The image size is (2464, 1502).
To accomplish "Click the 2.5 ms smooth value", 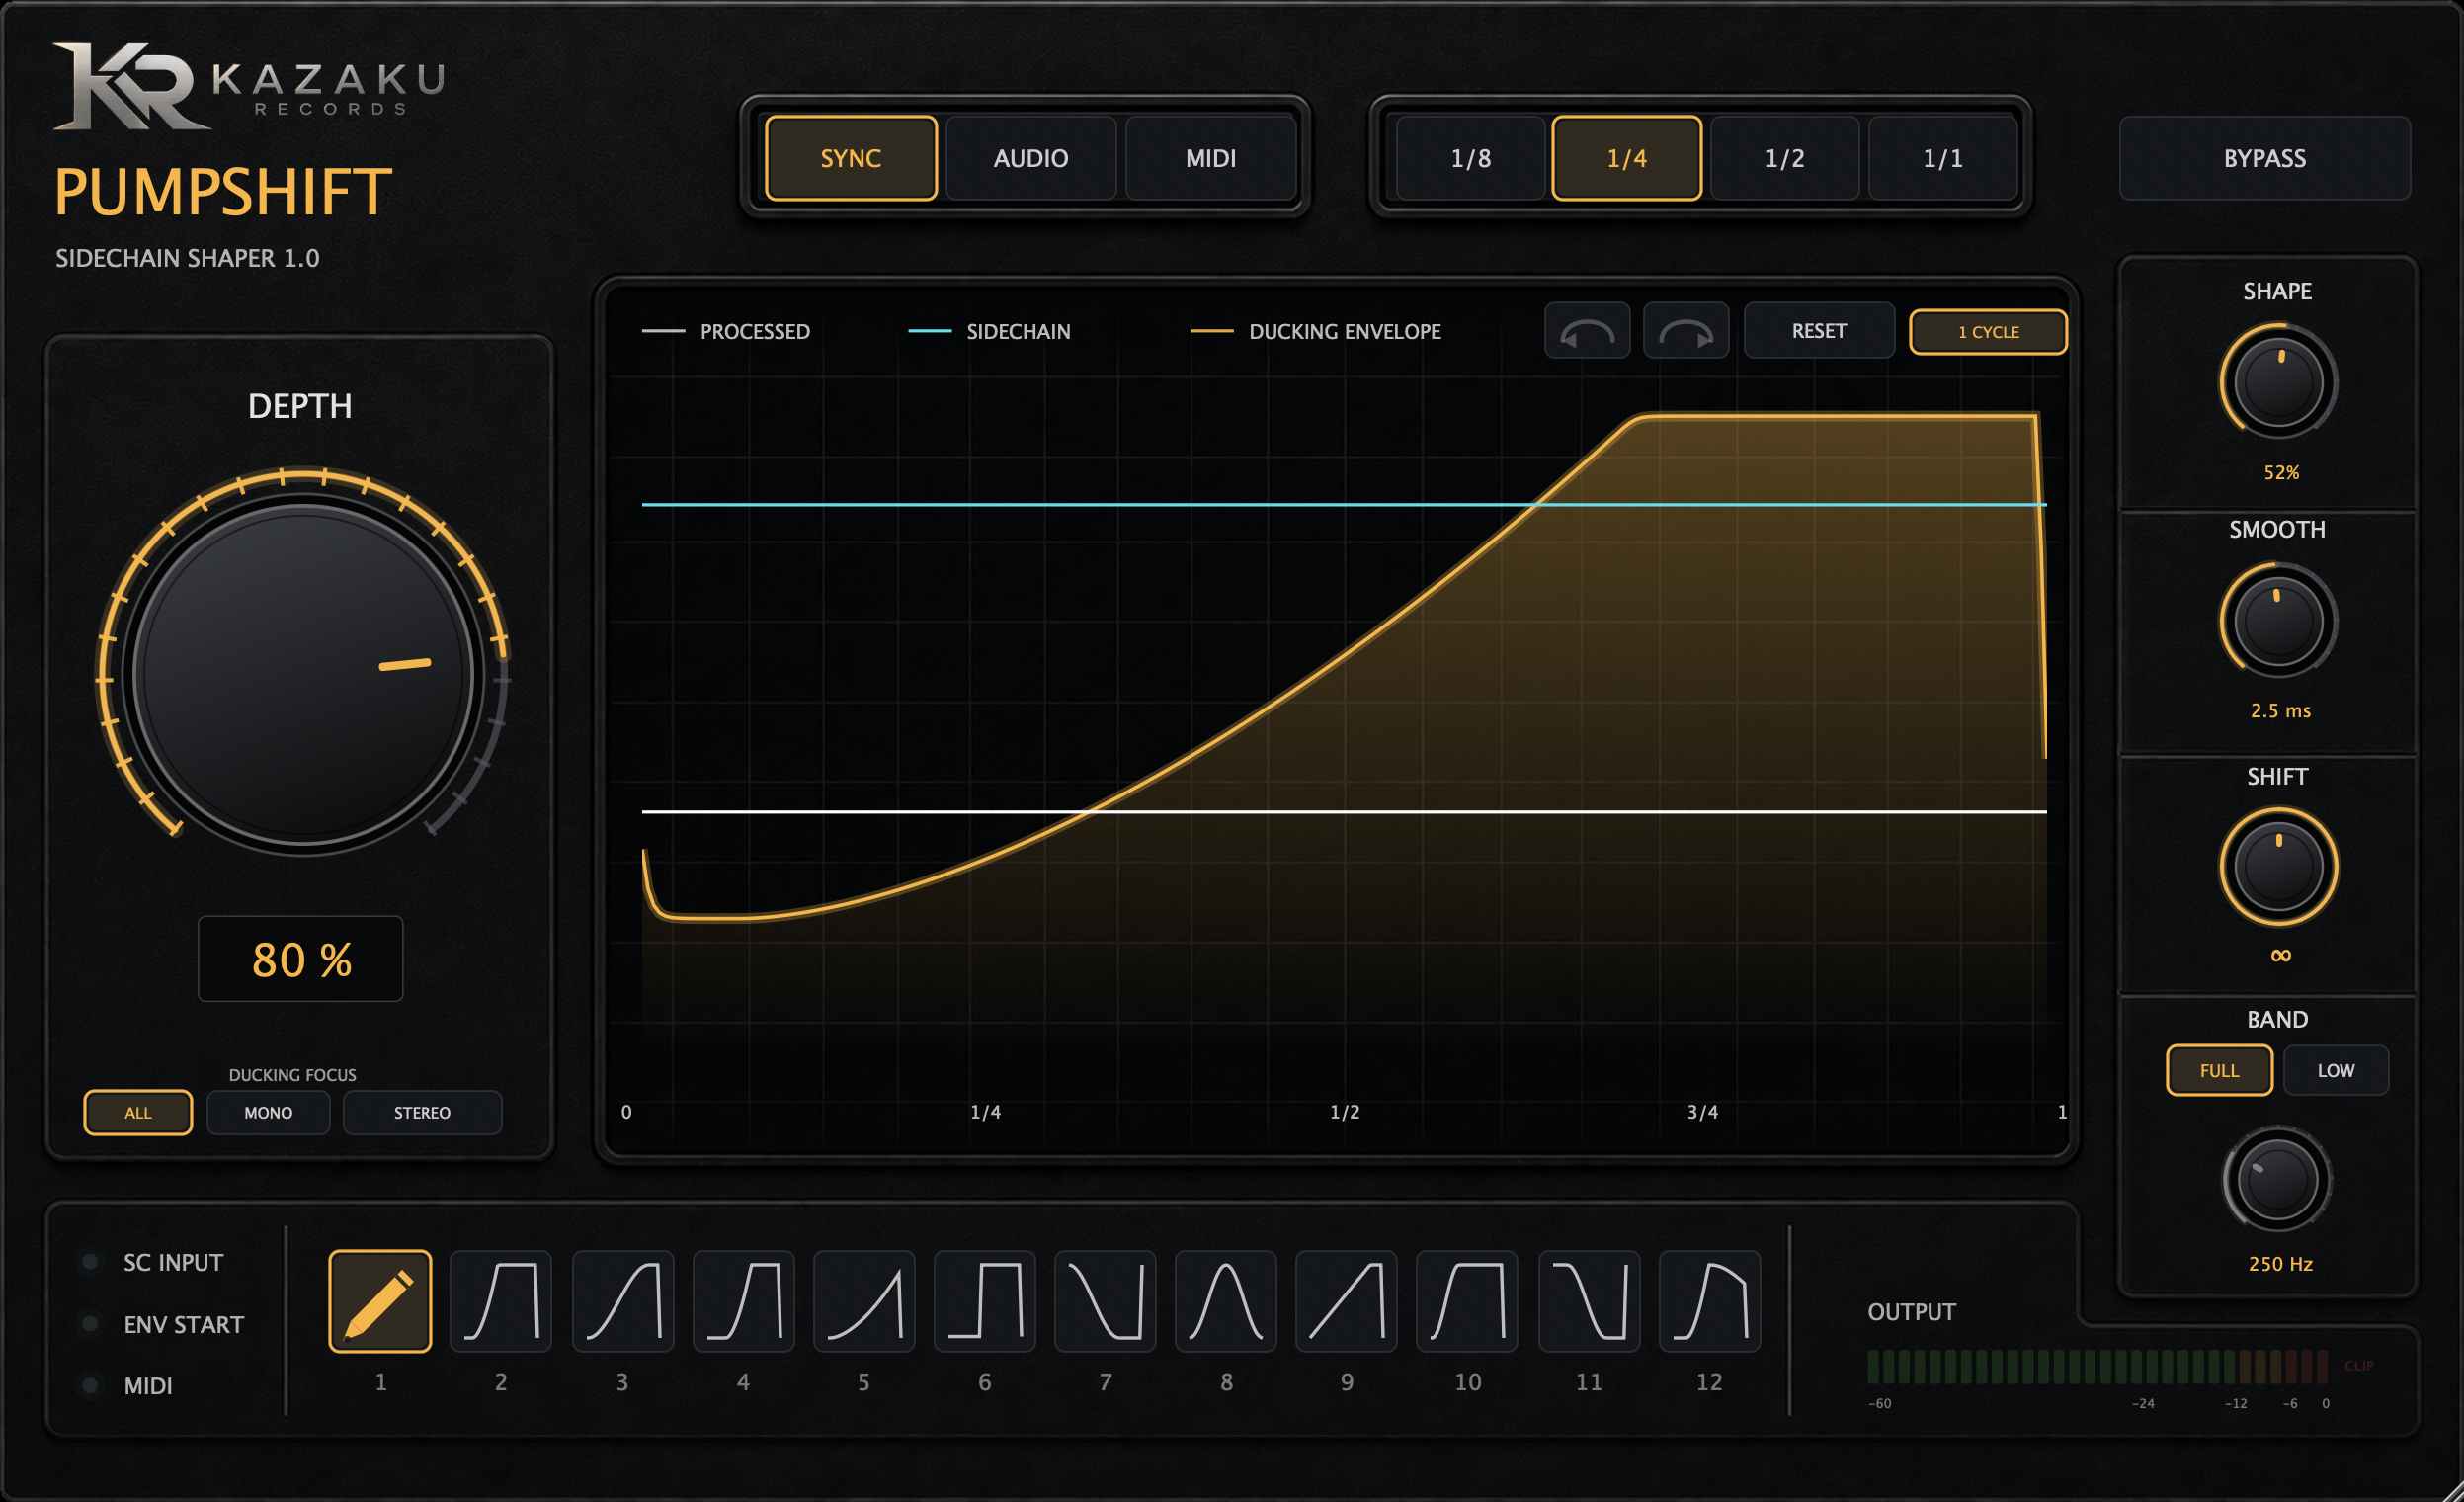I will 2280,711.
